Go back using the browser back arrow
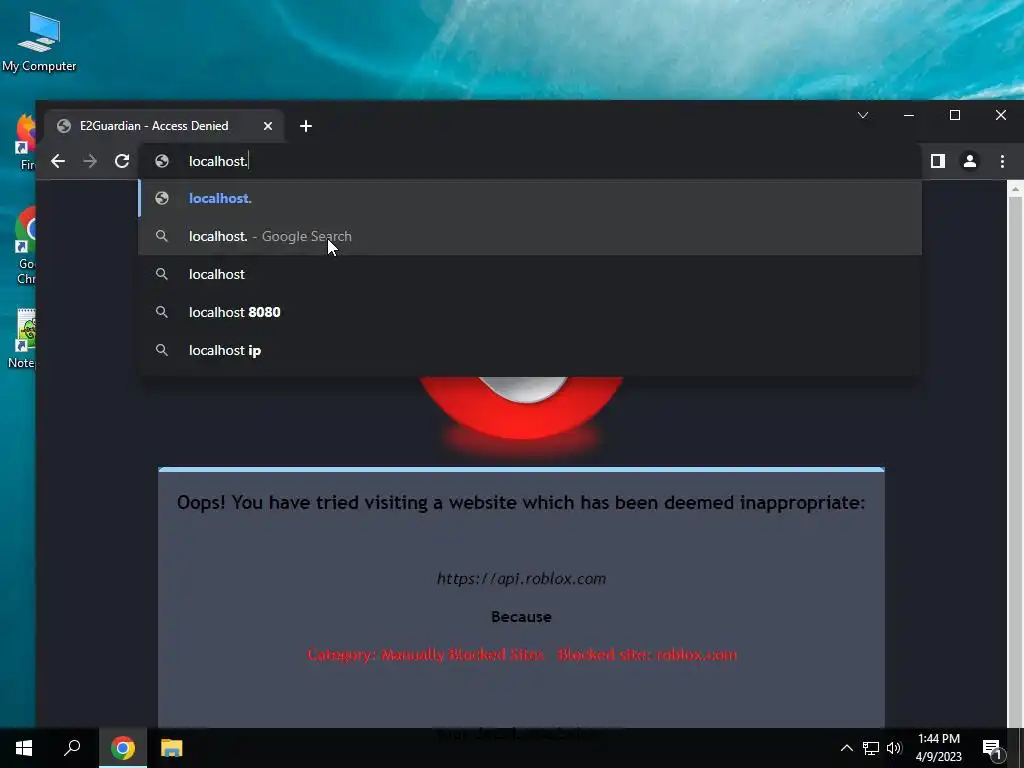 (57, 161)
